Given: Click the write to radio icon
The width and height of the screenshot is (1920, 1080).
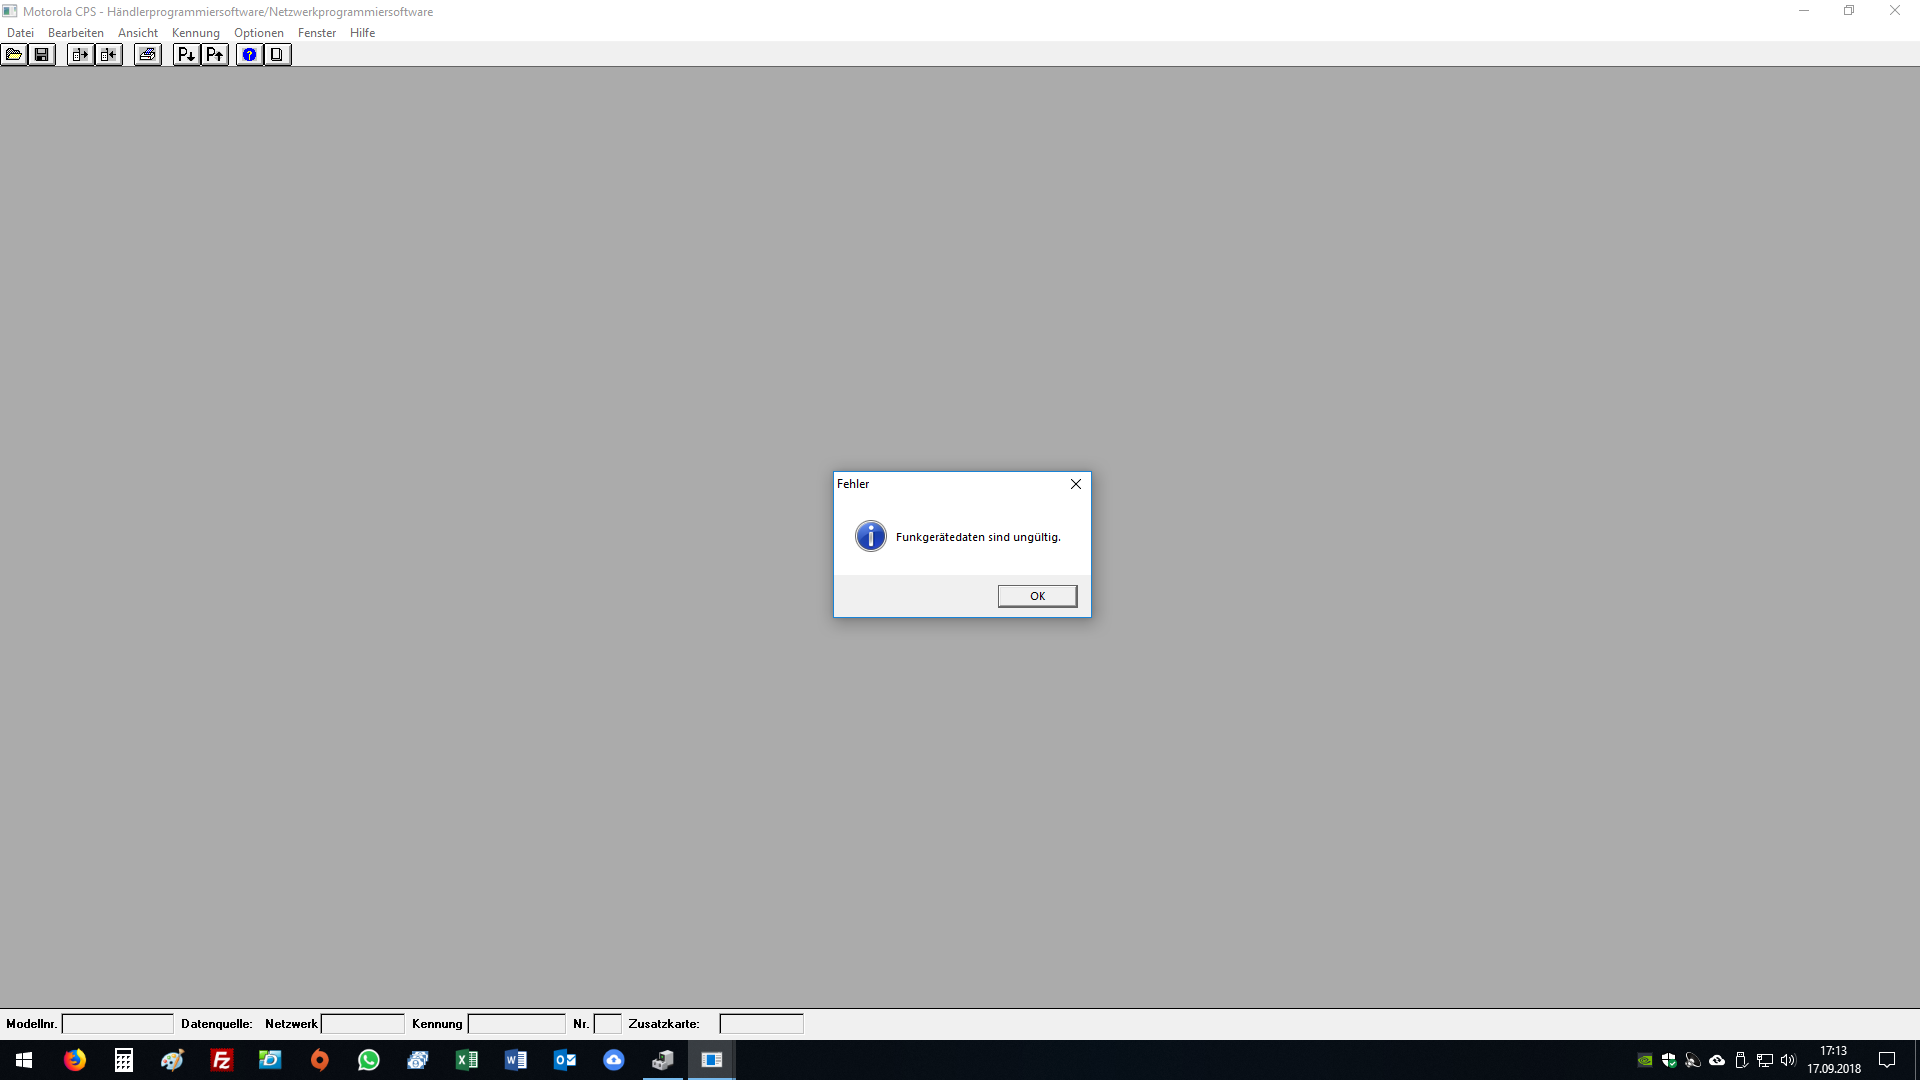Looking at the screenshot, I should 108,55.
